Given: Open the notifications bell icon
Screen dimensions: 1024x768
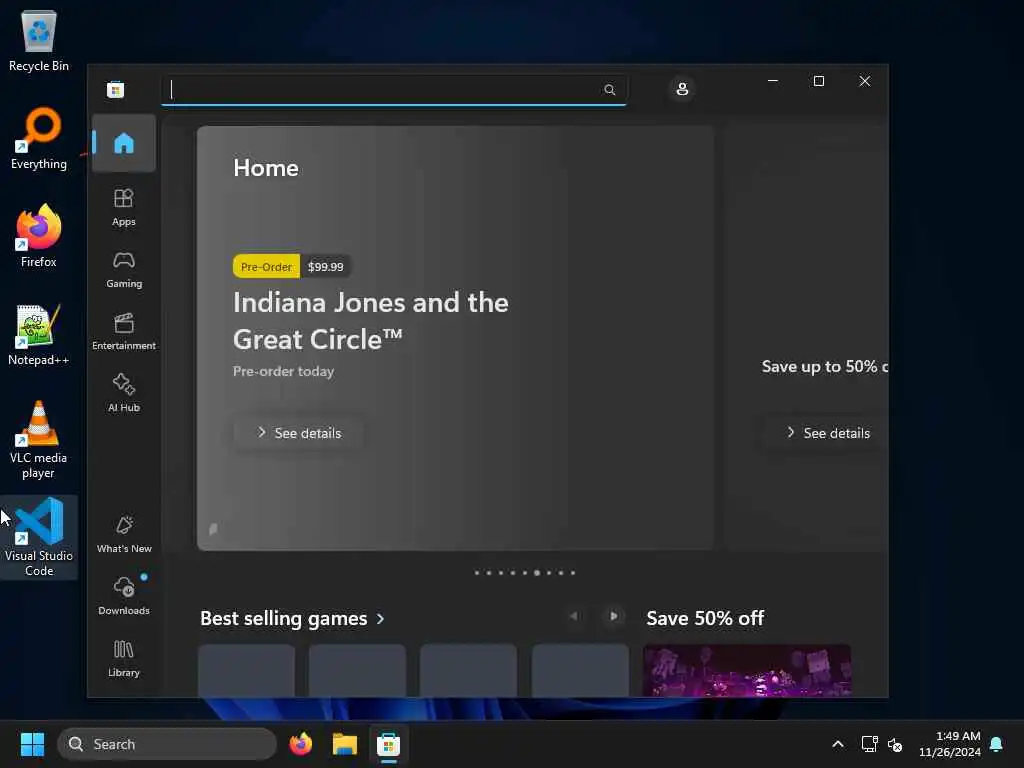Looking at the screenshot, I should coord(996,744).
